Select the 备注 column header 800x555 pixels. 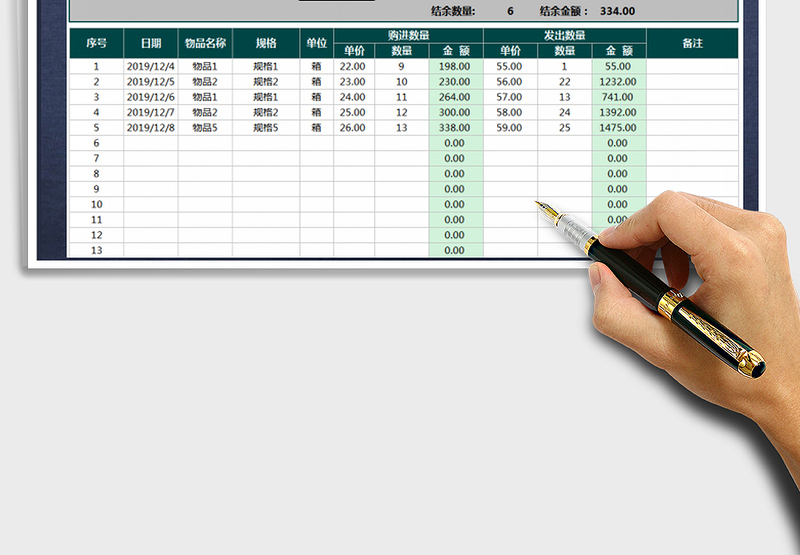(x=692, y=44)
